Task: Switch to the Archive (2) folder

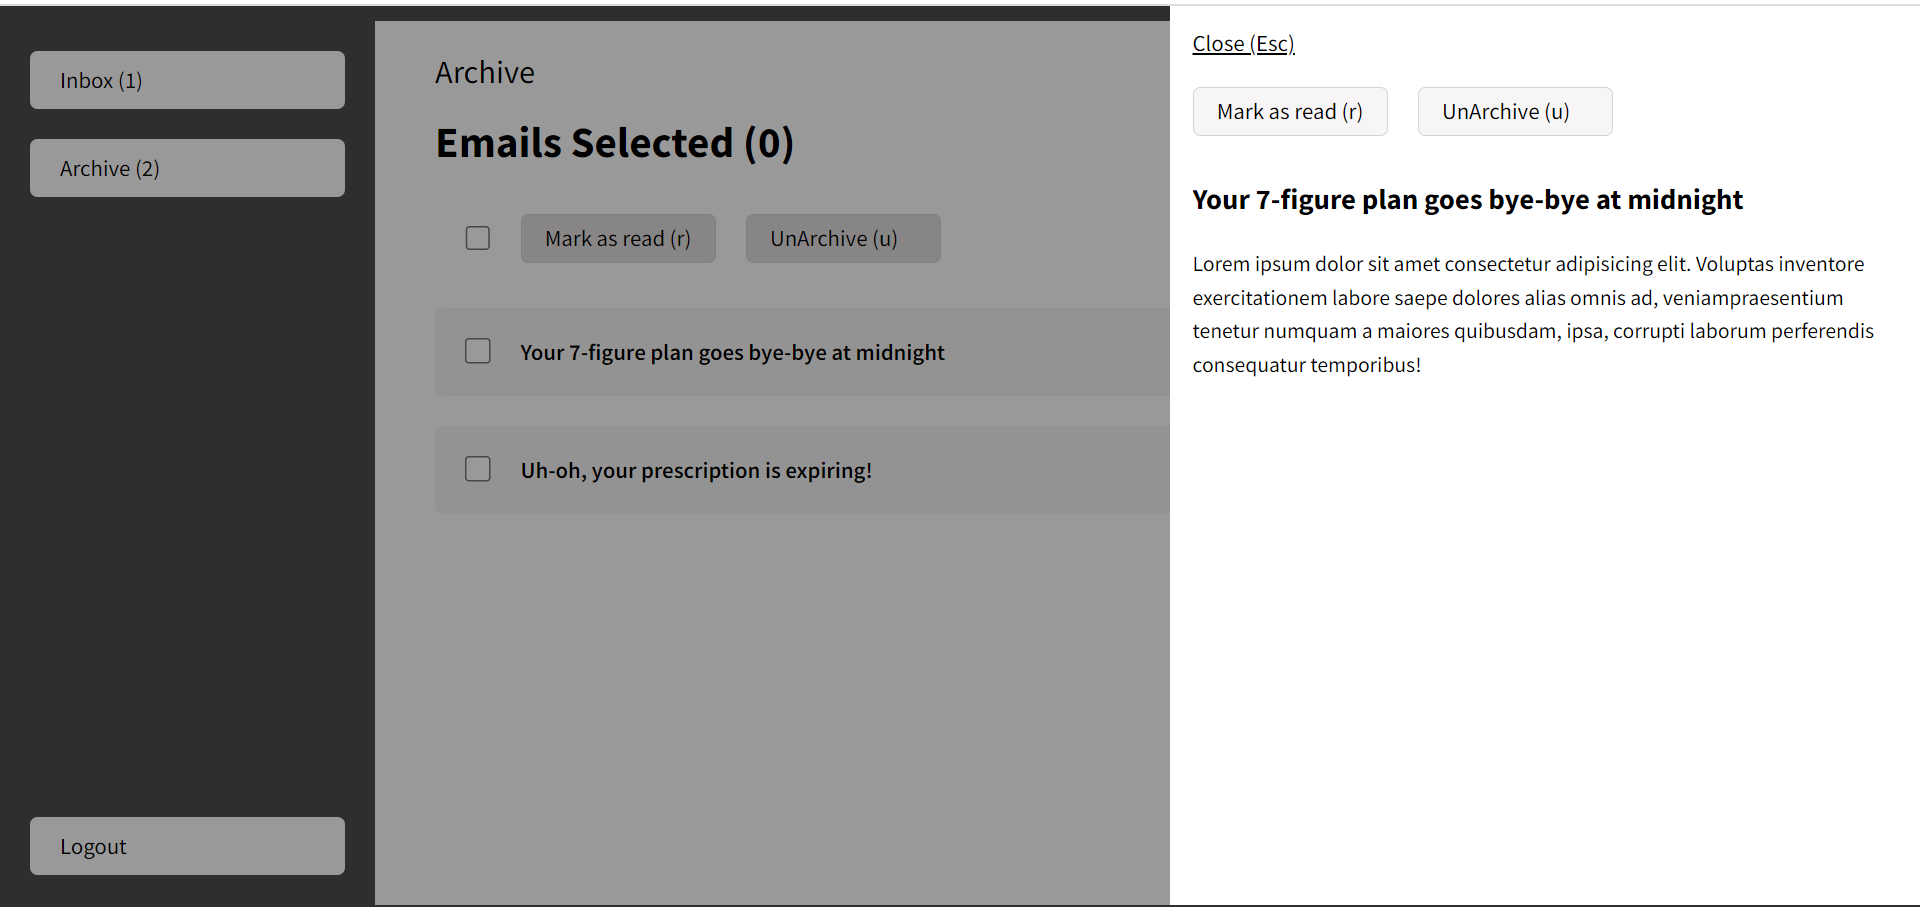Action: click(x=186, y=167)
